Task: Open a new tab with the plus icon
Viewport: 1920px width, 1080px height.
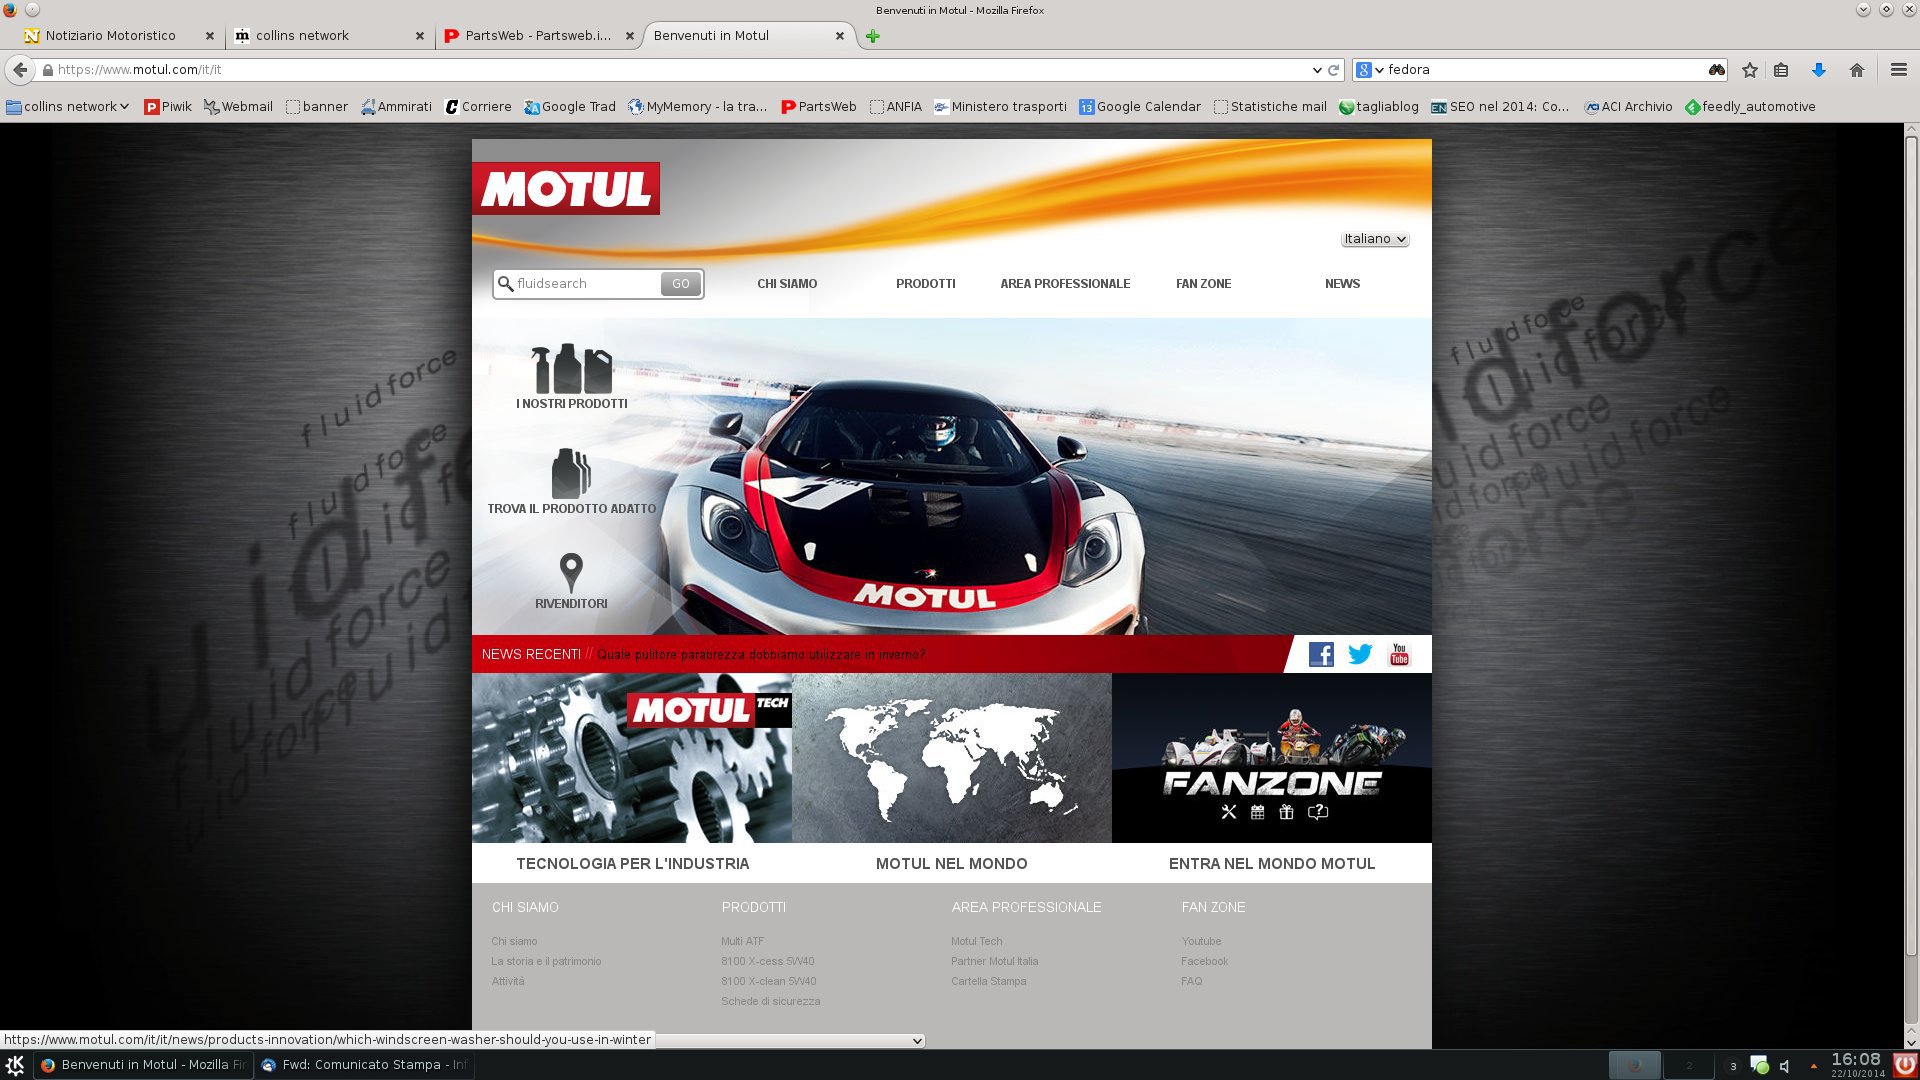Action: pyautogui.click(x=873, y=36)
